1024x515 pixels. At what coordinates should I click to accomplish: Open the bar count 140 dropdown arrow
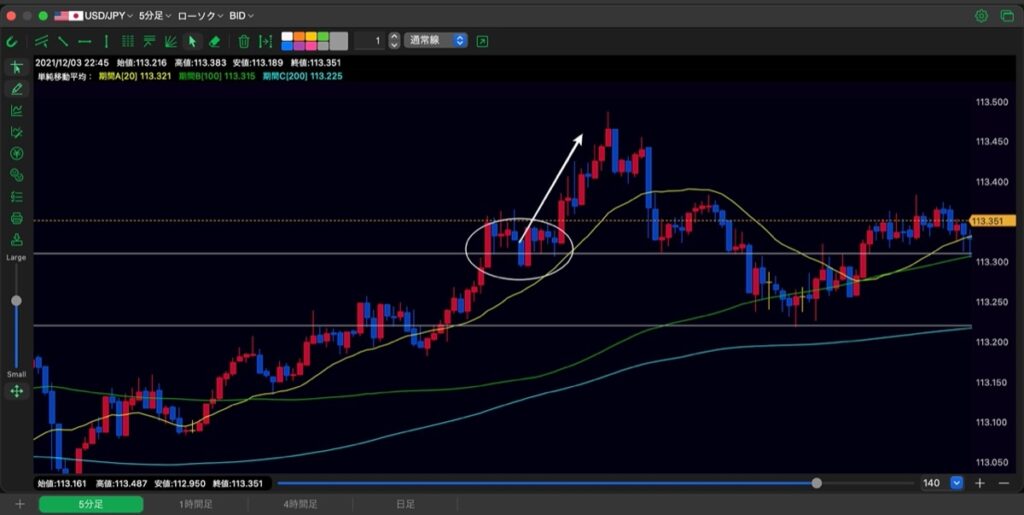point(957,483)
